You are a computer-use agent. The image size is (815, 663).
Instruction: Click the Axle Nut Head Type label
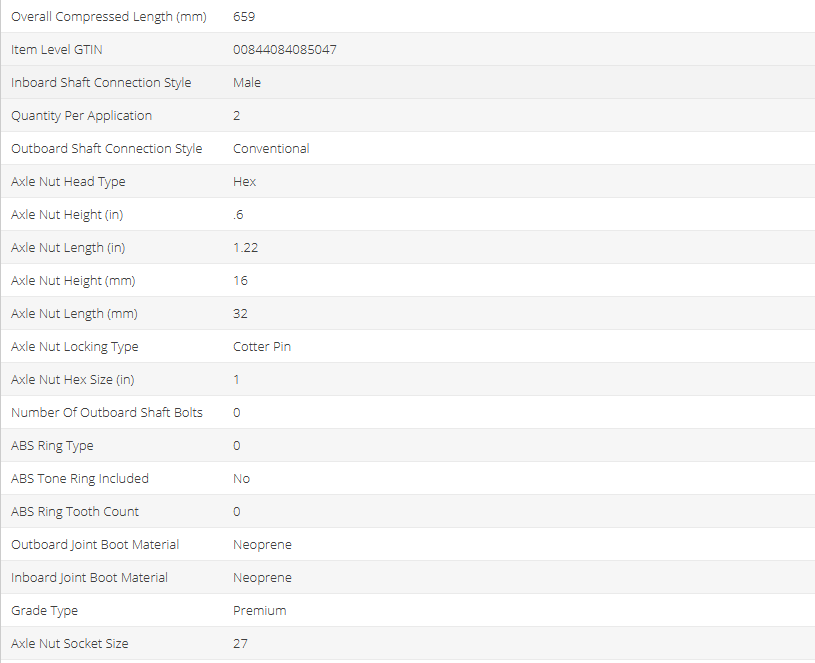click(x=68, y=182)
